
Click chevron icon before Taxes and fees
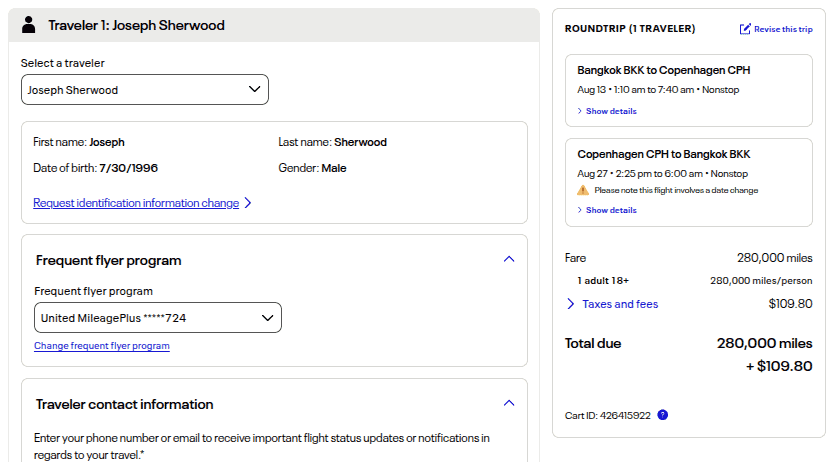(x=570, y=304)
